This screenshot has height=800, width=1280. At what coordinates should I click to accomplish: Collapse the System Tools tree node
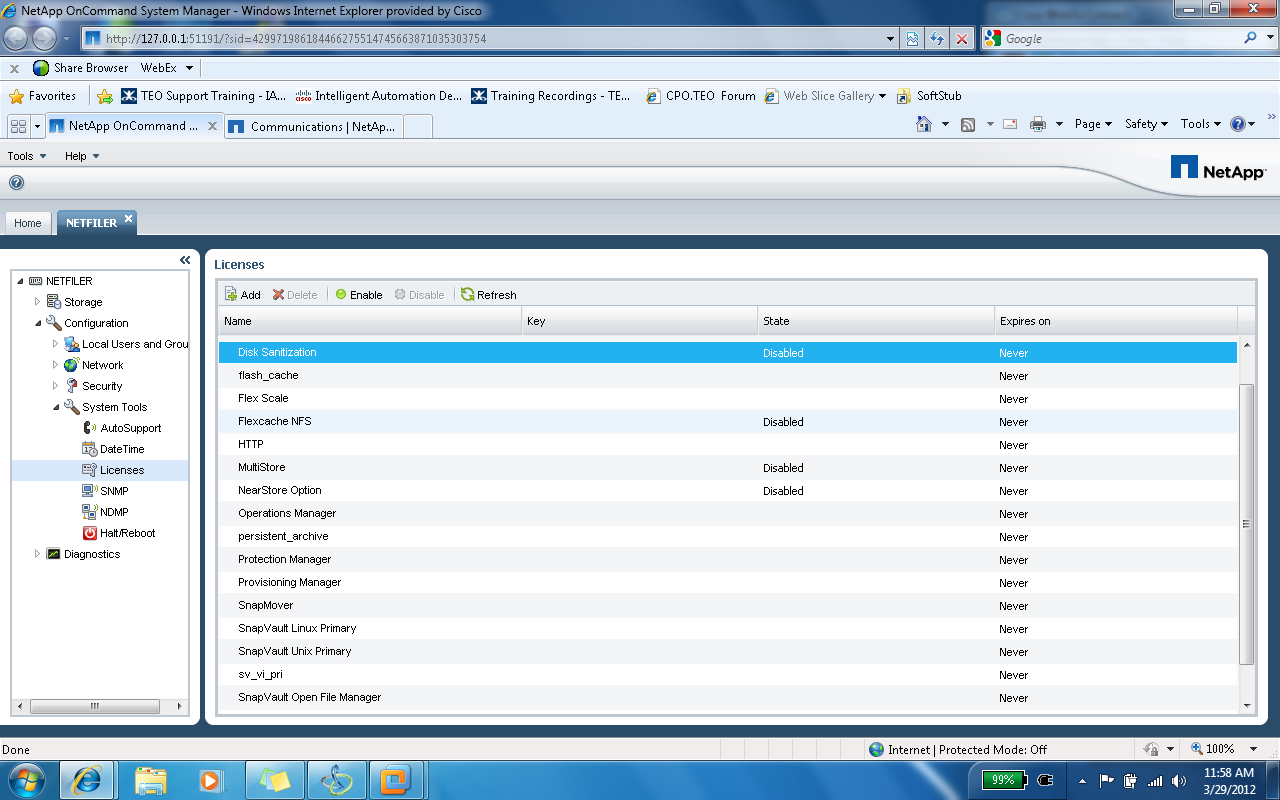click(x=56, y=407)
